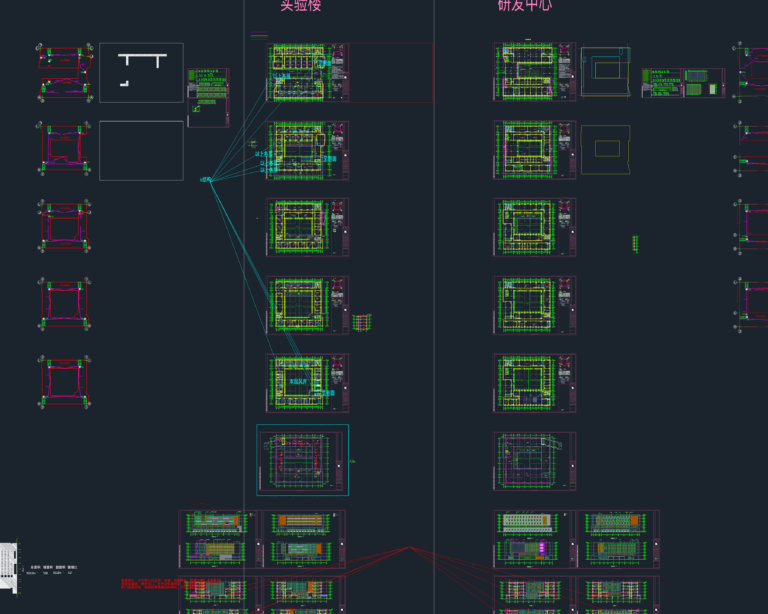
Task: Click the small legend lines above first 实验楼 plan
Action: coord(259,35)
